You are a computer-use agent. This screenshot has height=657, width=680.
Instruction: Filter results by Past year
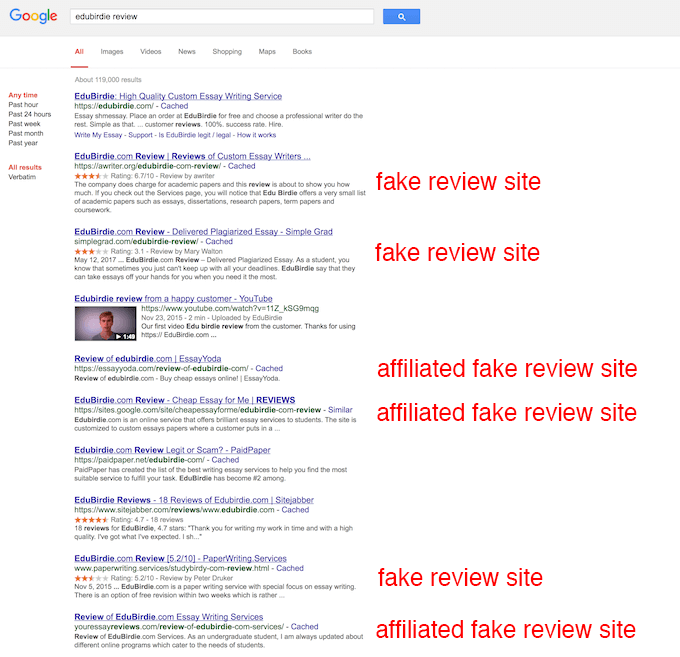[x=23, y=143]
